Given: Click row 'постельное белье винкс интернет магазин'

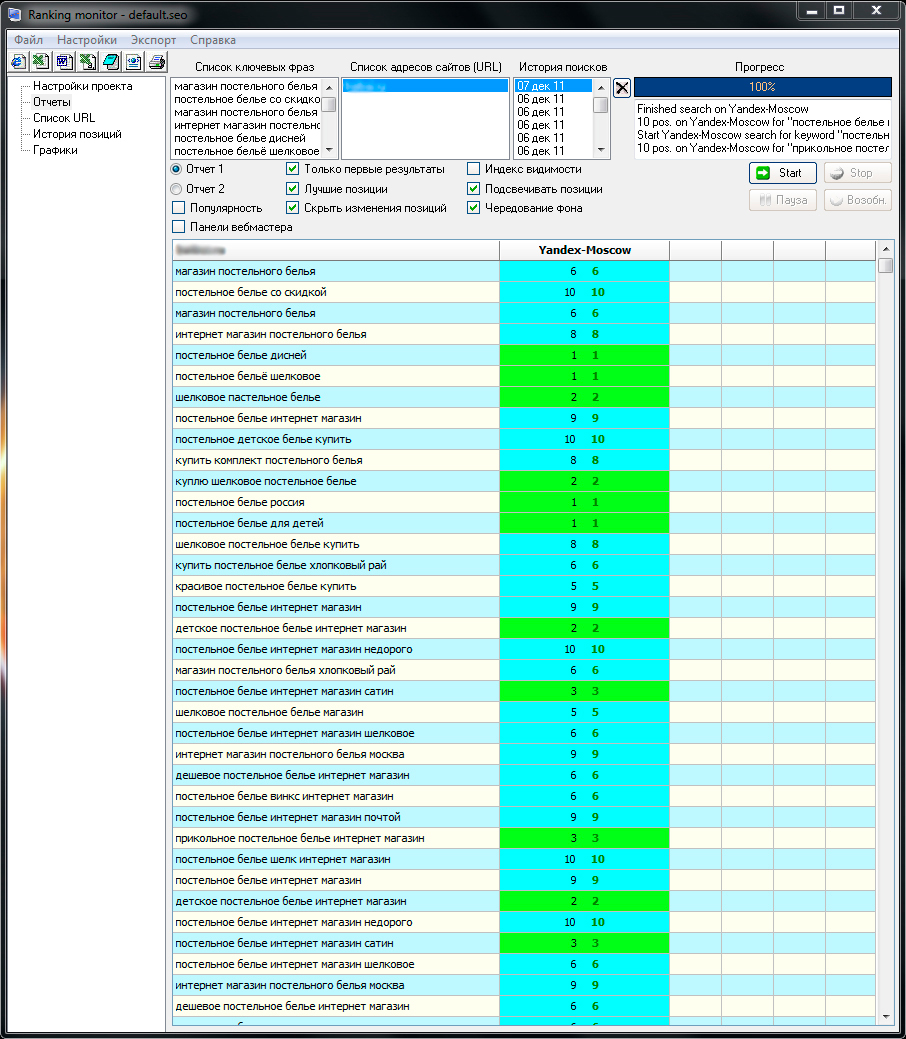Looking at the screenshot, I should click(524, 796).
